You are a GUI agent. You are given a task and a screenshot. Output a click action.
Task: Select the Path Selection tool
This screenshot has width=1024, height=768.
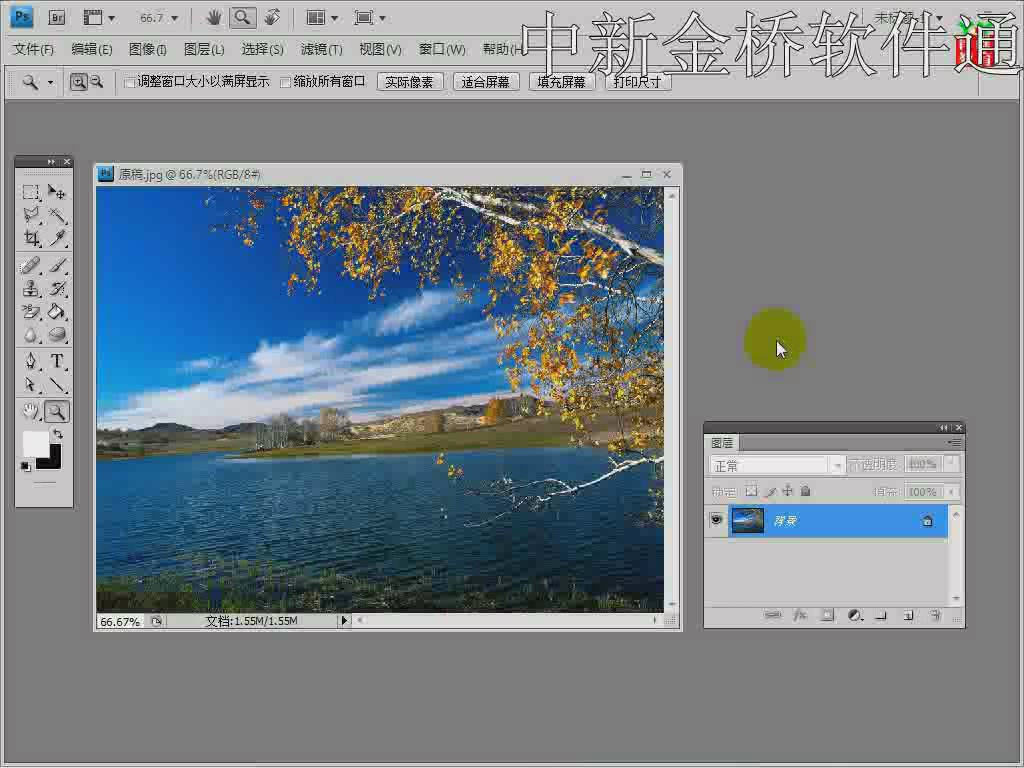click(31, 385)
